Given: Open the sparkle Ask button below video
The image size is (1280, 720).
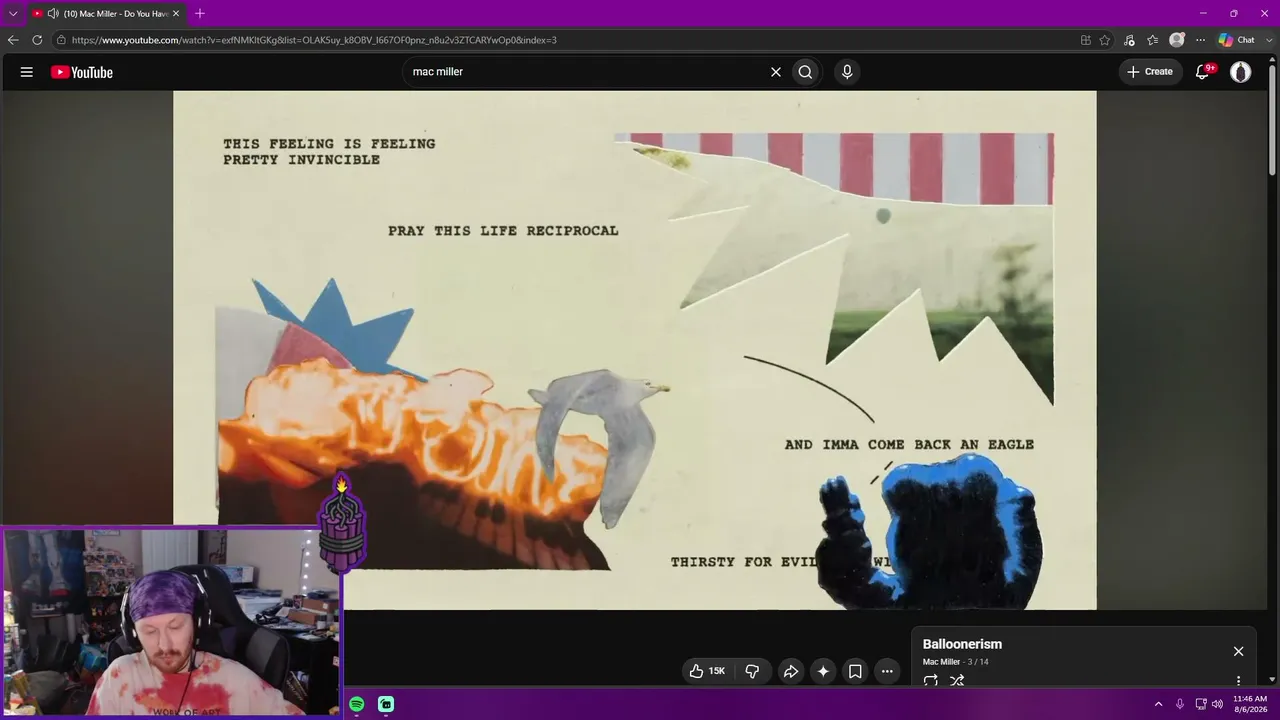Looking at the screenshot, I should pos(823,671).
